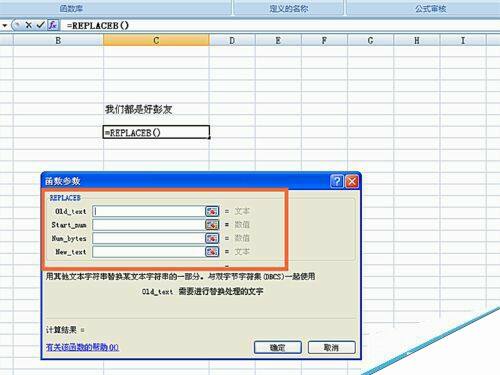Focus the Start_num input field
500x375 pixels.
tap(149, 225)
